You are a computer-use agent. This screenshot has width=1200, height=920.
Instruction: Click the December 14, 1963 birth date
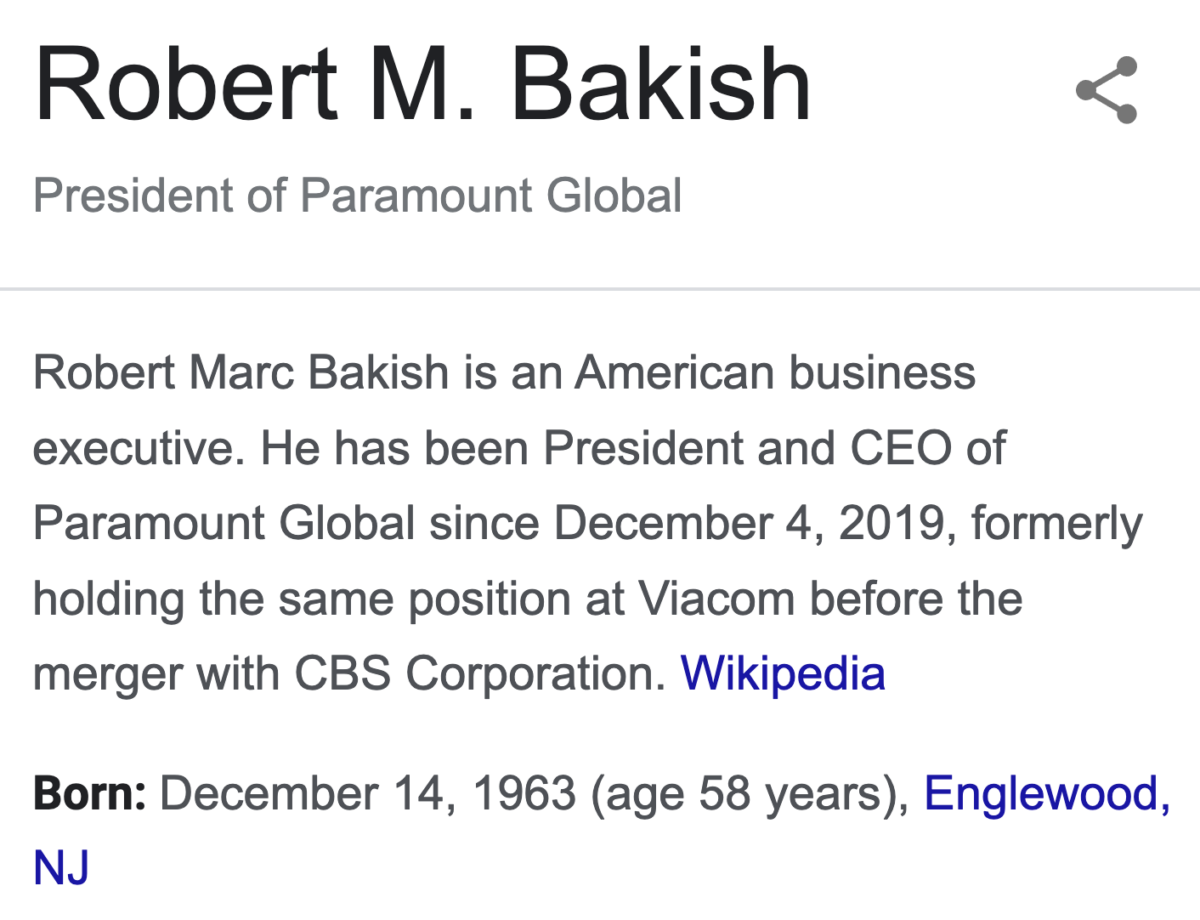click(368, 794)
